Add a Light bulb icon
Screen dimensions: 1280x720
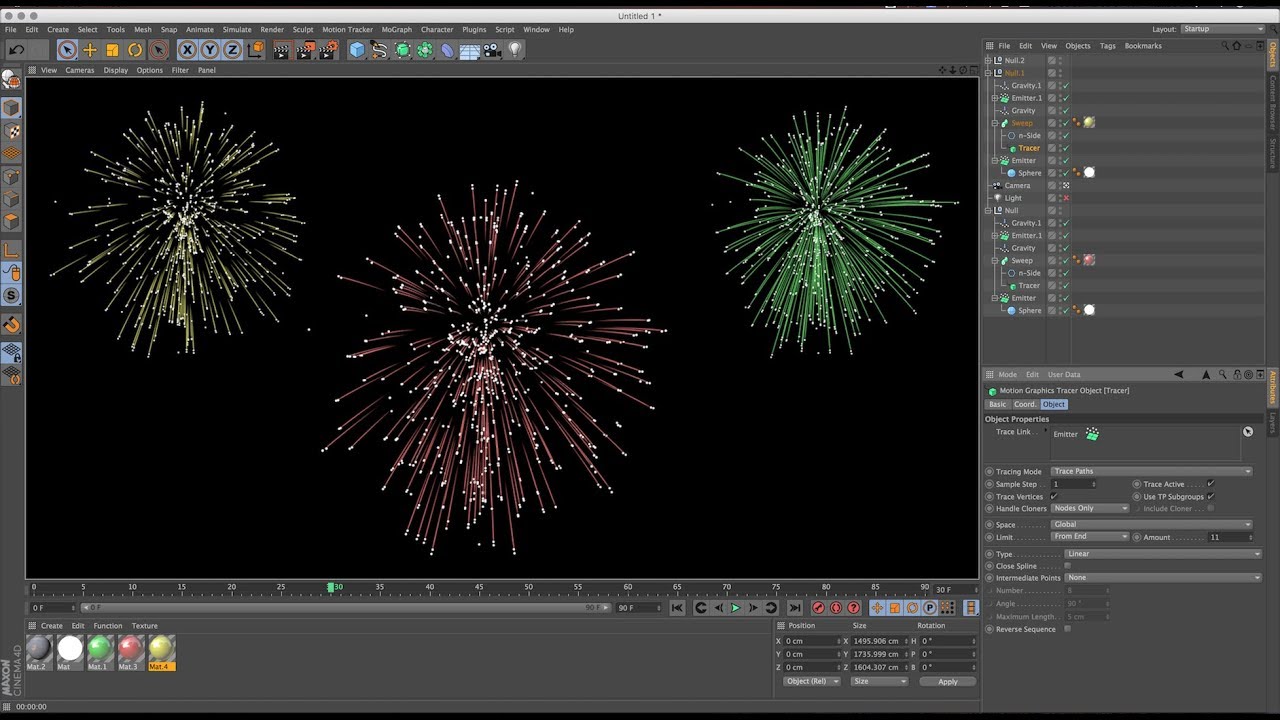coord(515,50)
